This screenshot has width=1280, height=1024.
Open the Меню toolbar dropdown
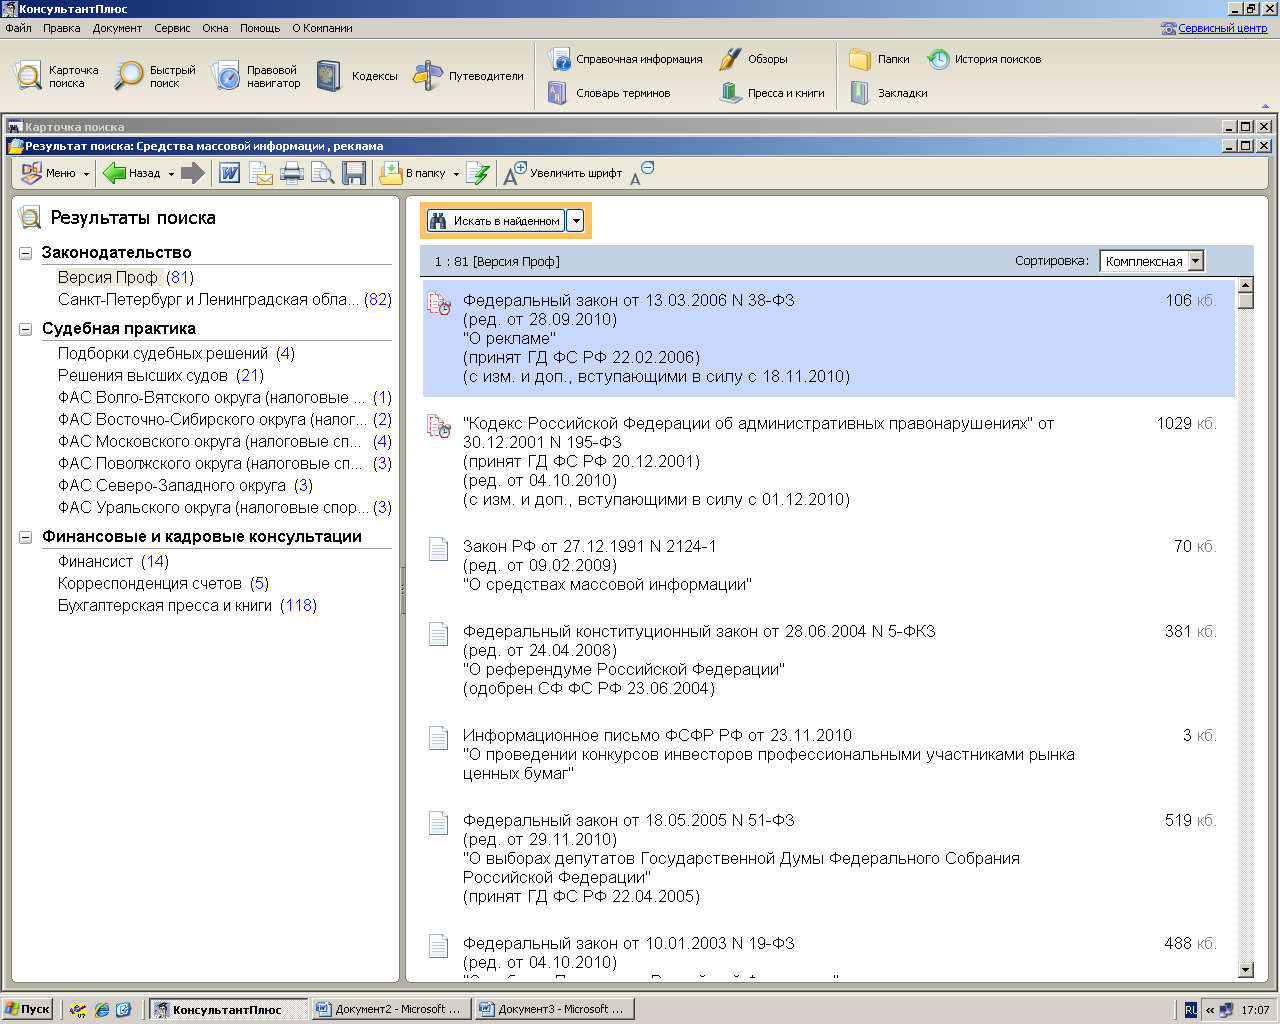[56, 173]
